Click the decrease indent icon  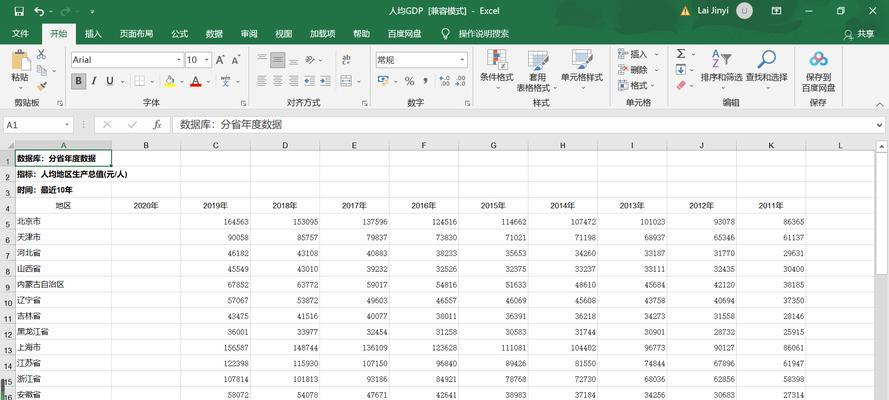309,81
